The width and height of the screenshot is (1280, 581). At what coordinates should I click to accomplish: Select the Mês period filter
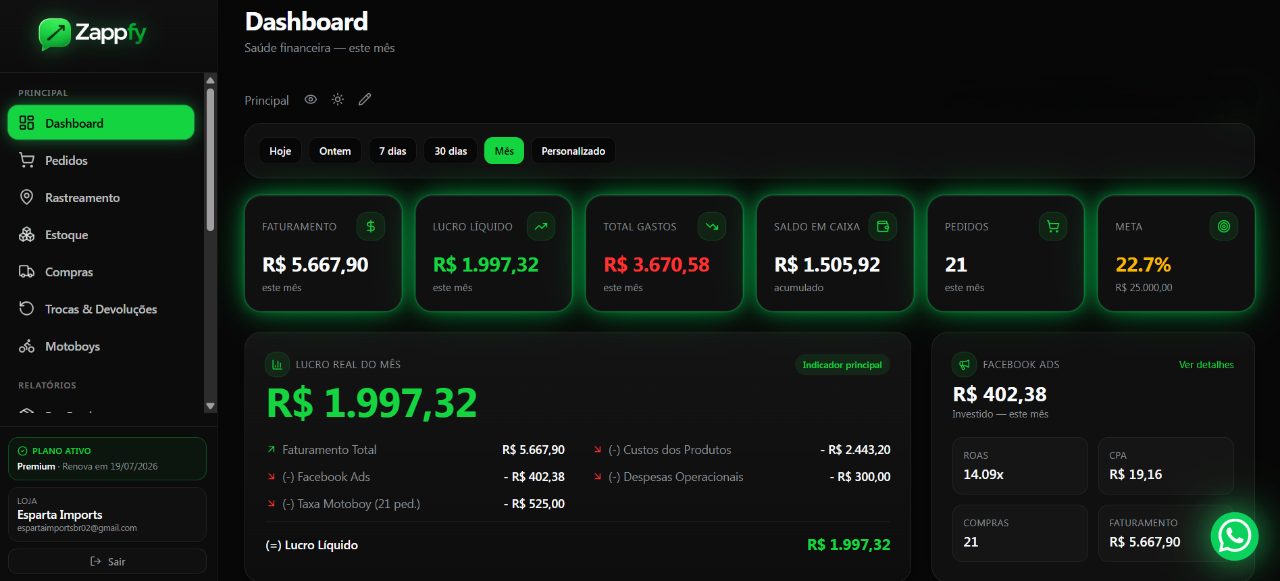tap(504, 151)
